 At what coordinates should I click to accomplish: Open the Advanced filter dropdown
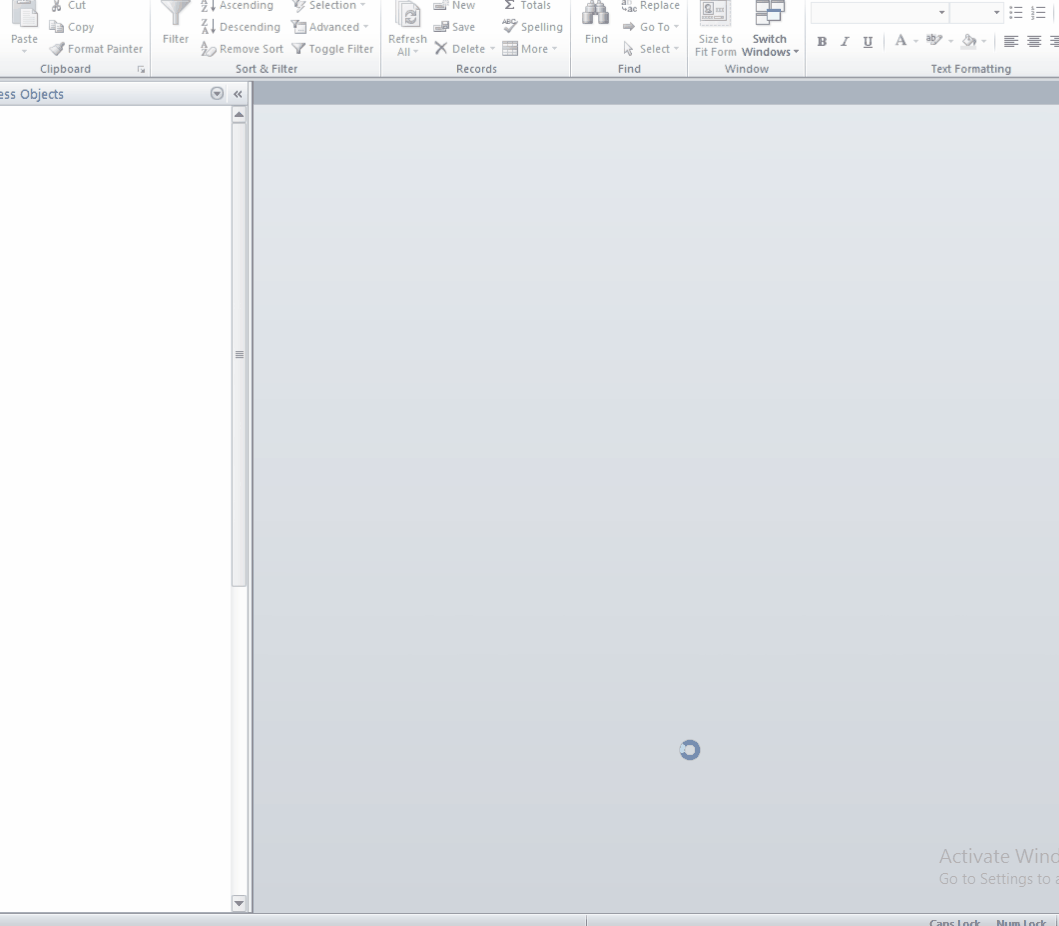click(x=330, y=27)
